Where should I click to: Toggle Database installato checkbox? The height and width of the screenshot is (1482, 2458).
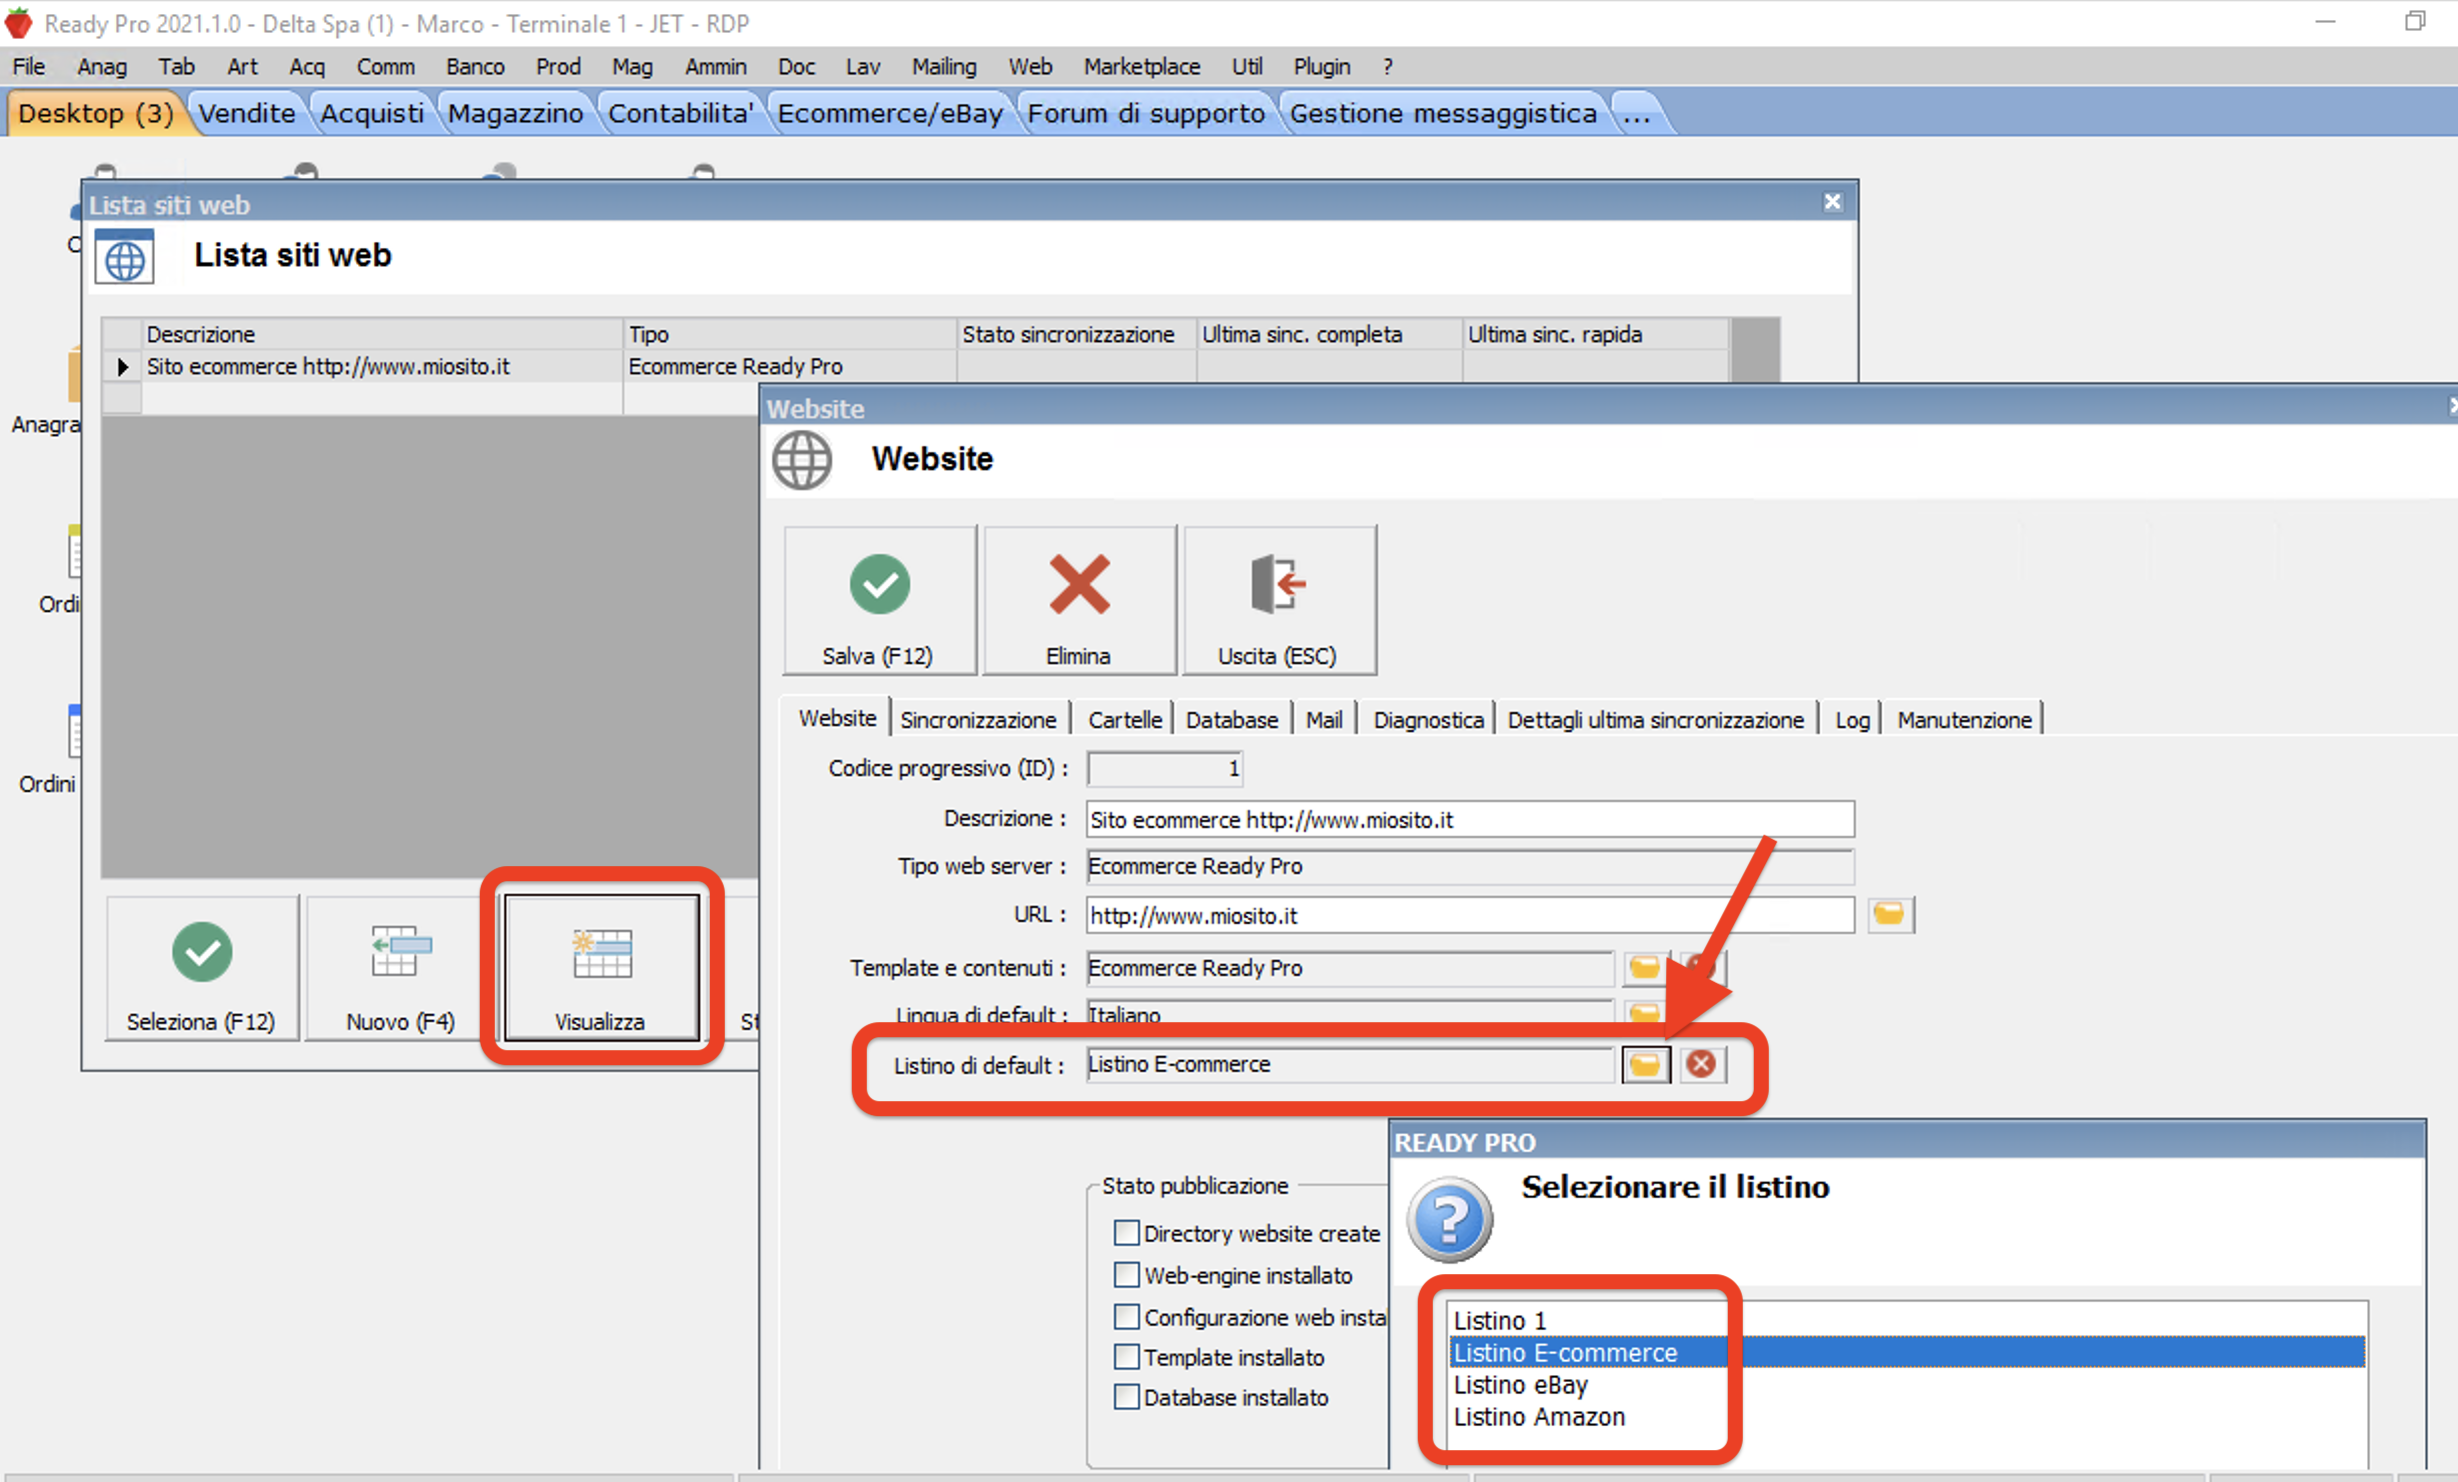[x=1126, y=1396]
